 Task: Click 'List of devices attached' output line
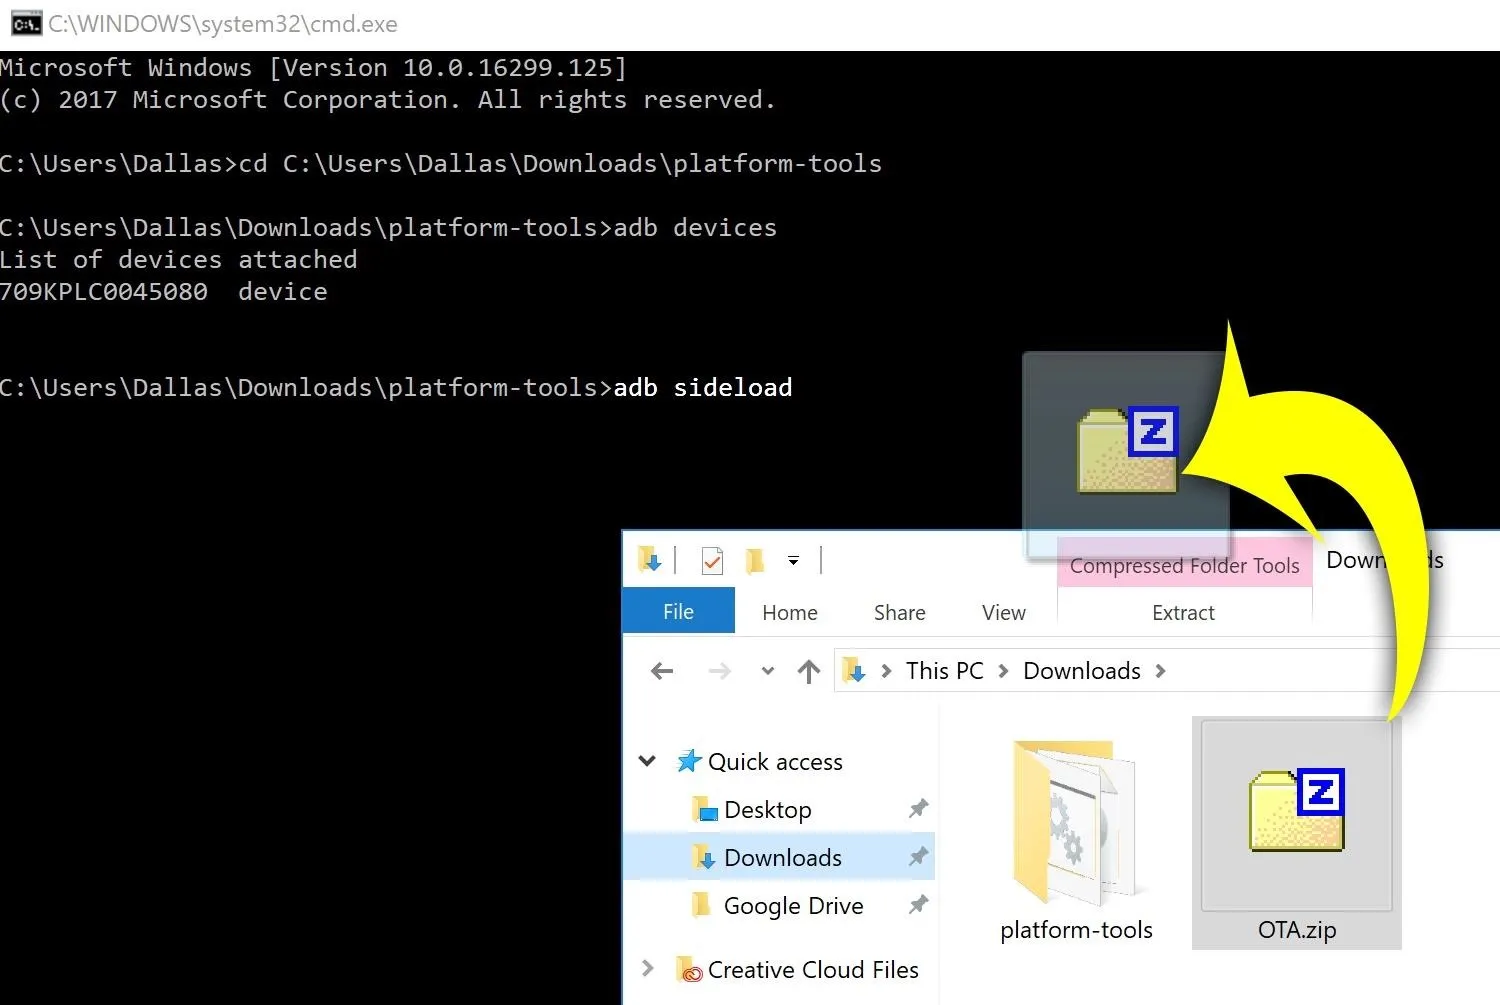point(179,260)
